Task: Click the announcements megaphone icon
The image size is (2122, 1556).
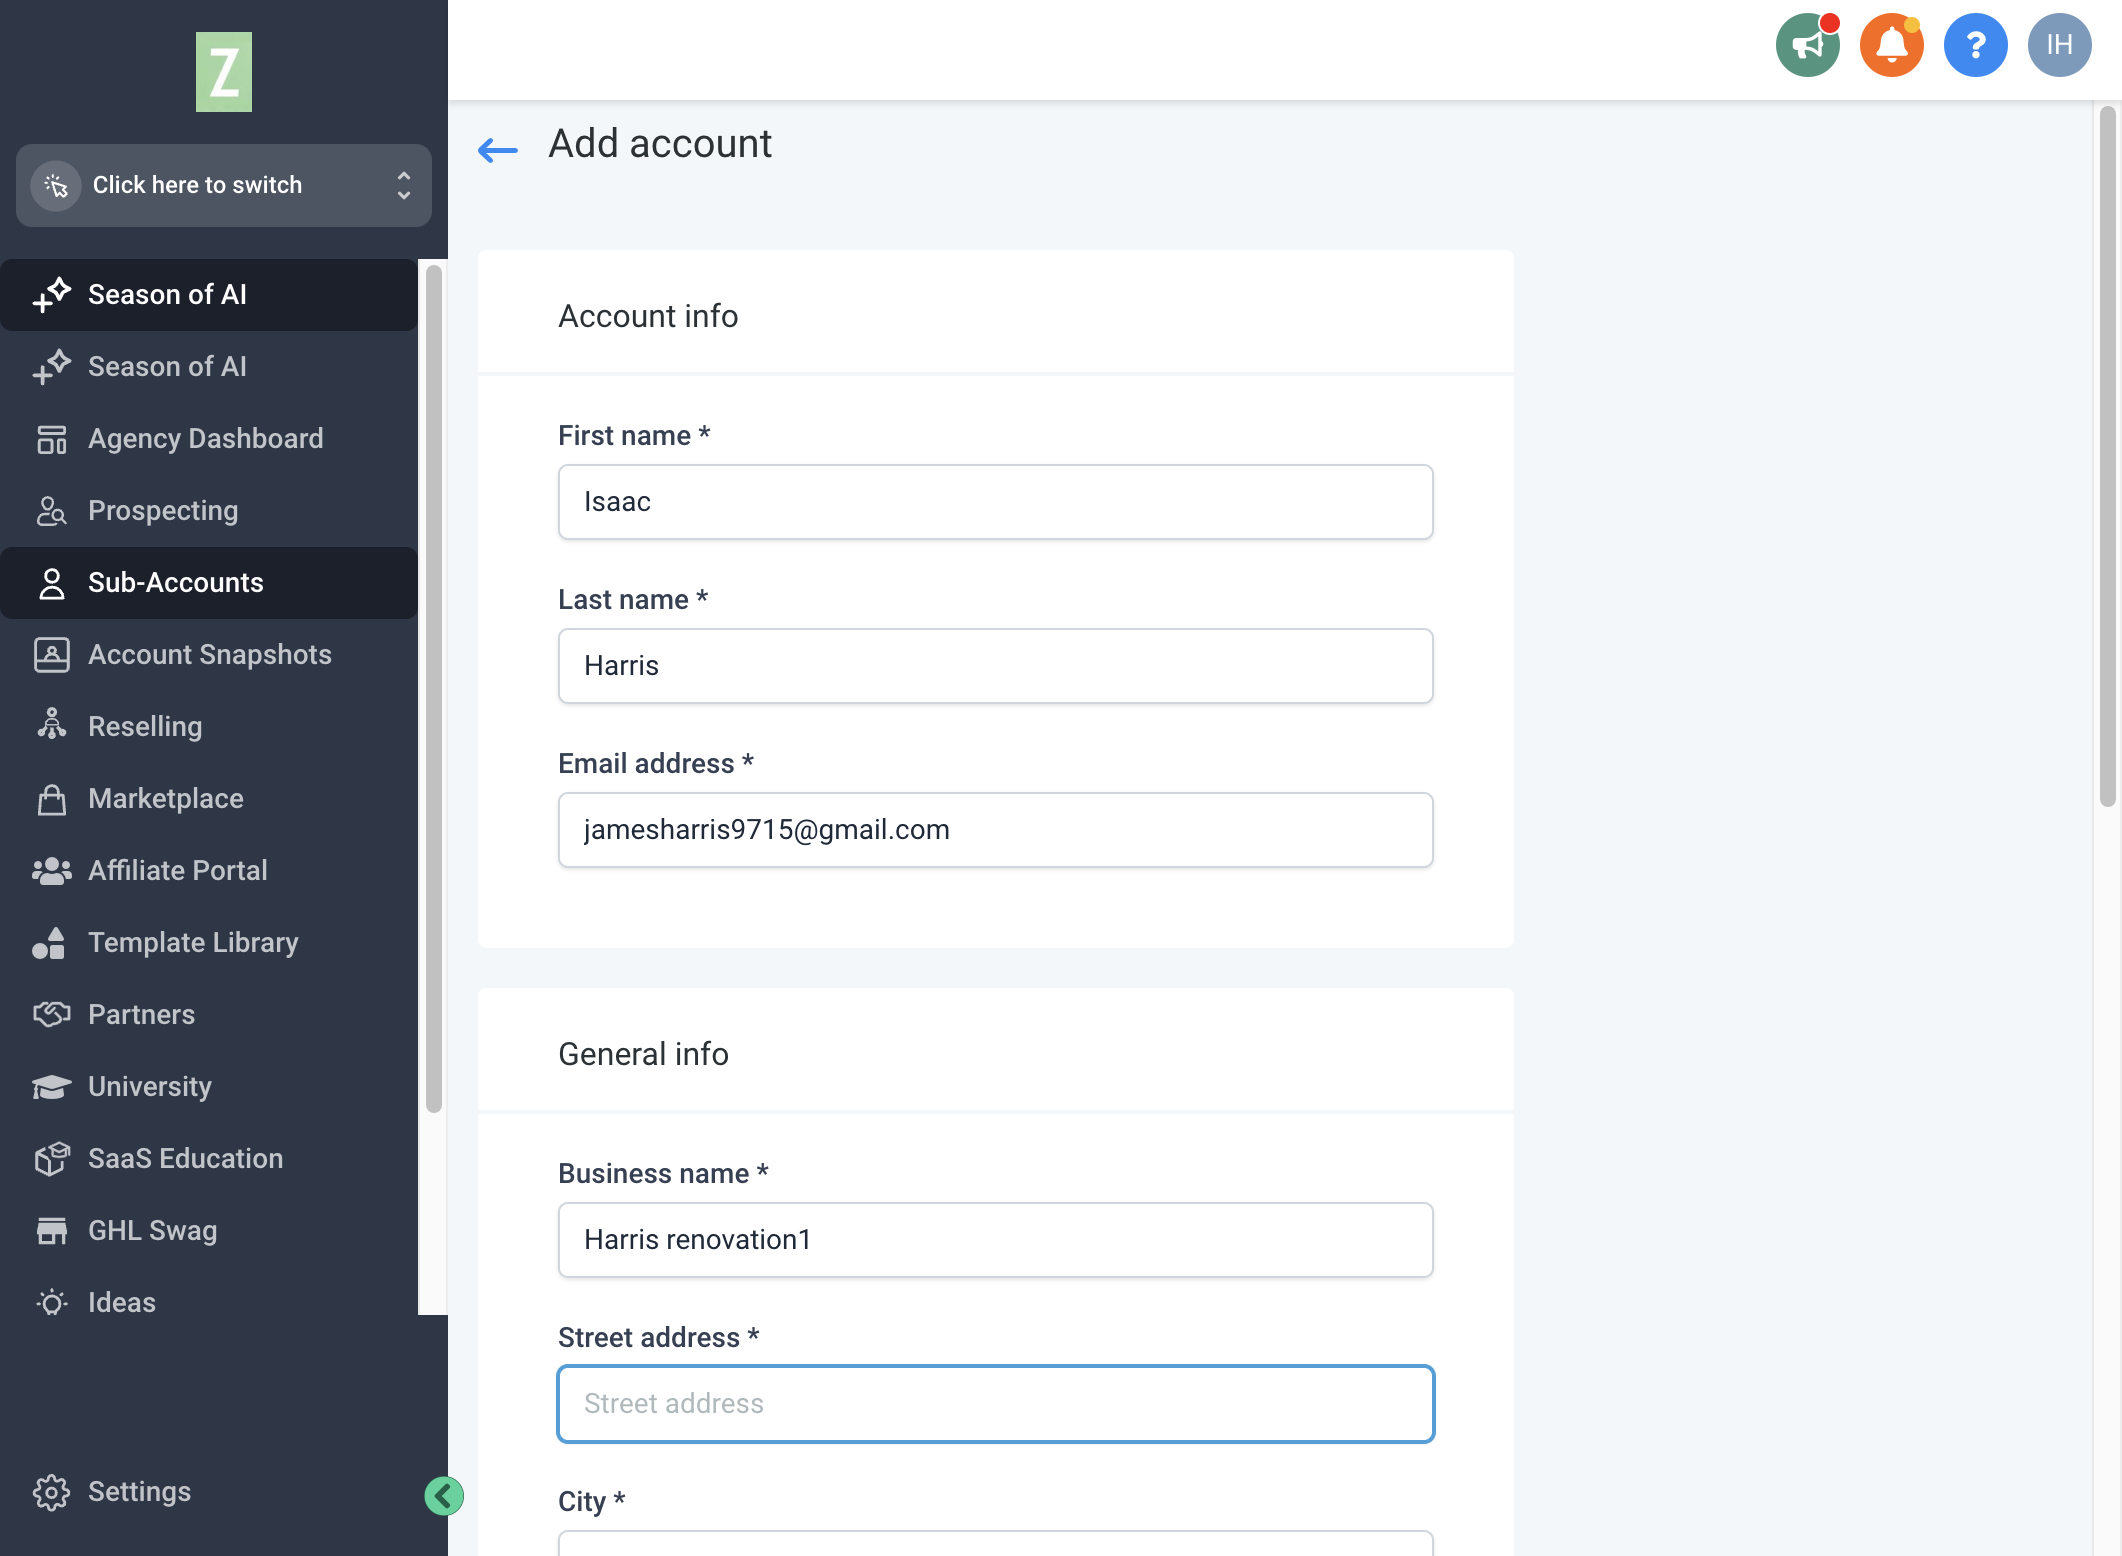Action: click(x=1807, y=45)
